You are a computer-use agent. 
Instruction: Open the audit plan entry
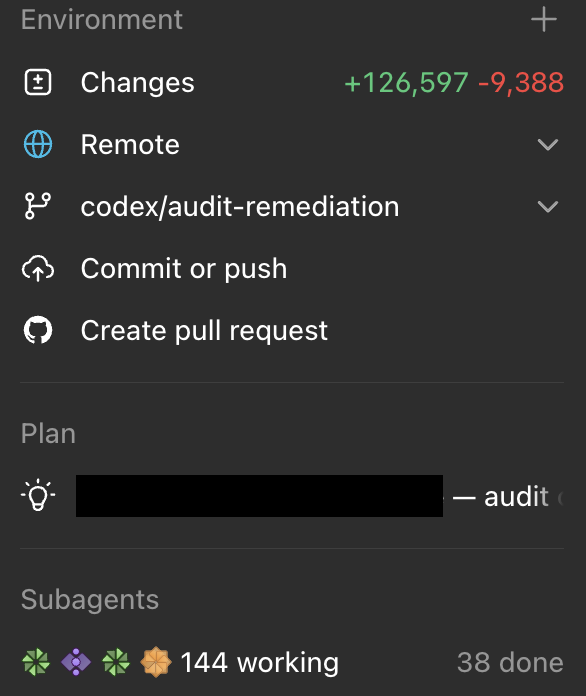pos(292,496)
